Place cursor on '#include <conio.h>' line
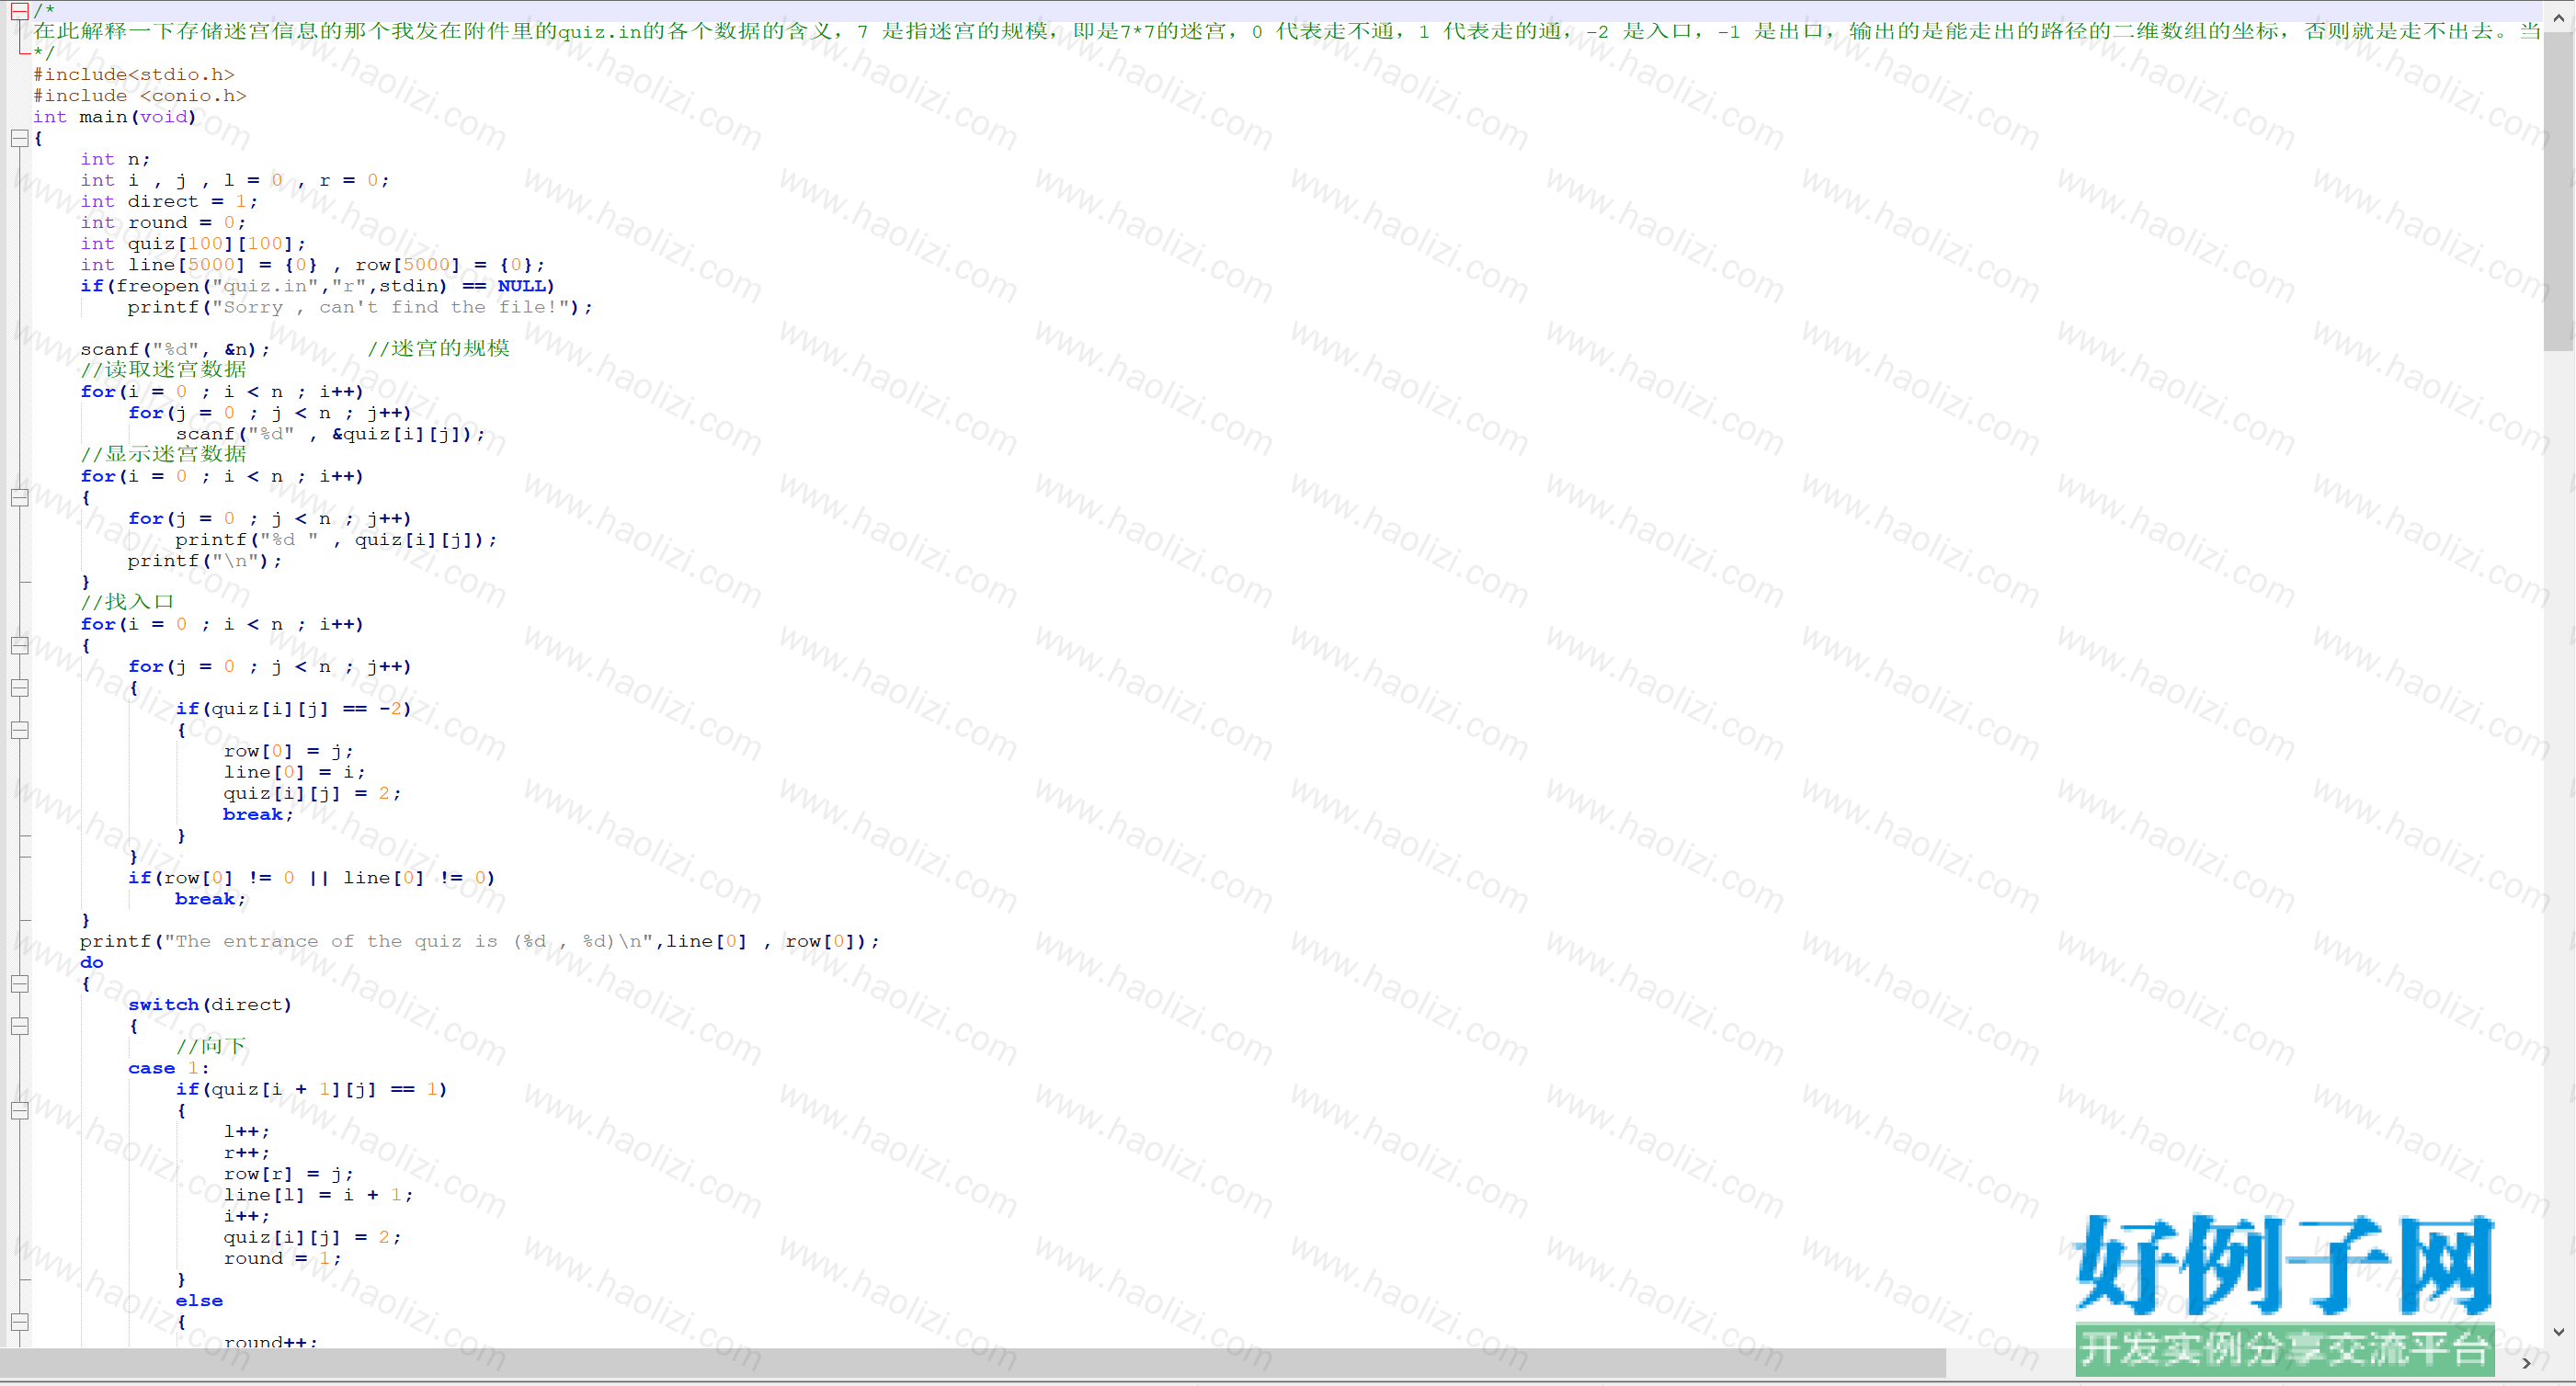Screen dimensions: 2576x1386 pos(140,96)
